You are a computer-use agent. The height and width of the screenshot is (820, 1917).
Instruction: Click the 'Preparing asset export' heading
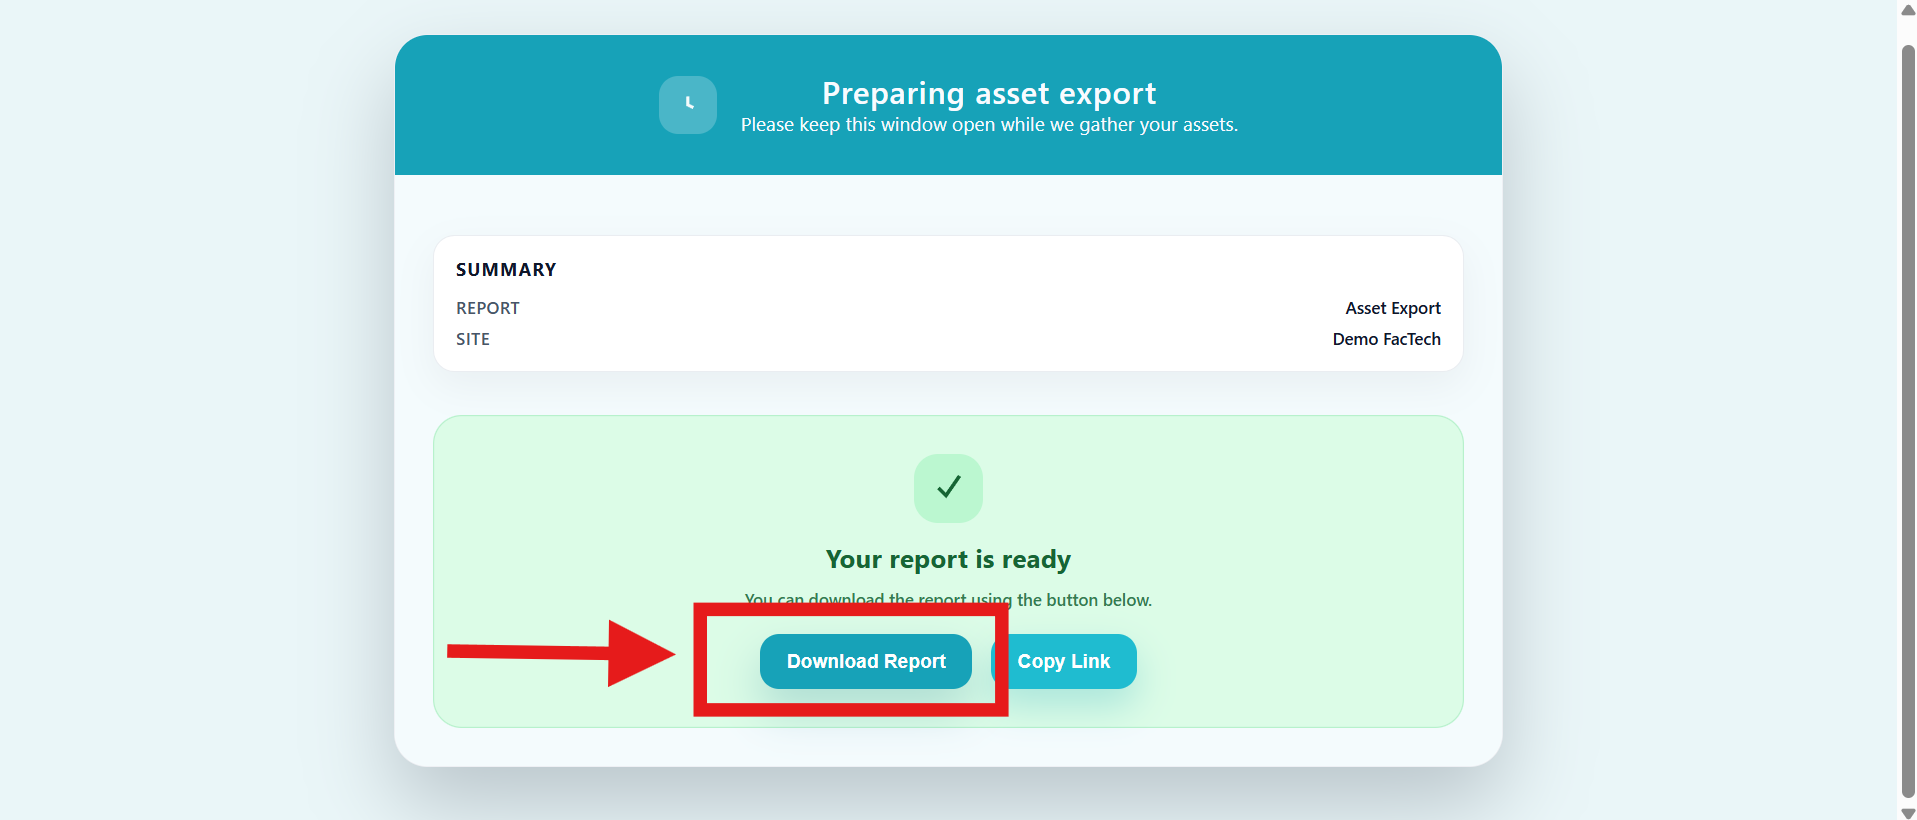coord(988,94)
